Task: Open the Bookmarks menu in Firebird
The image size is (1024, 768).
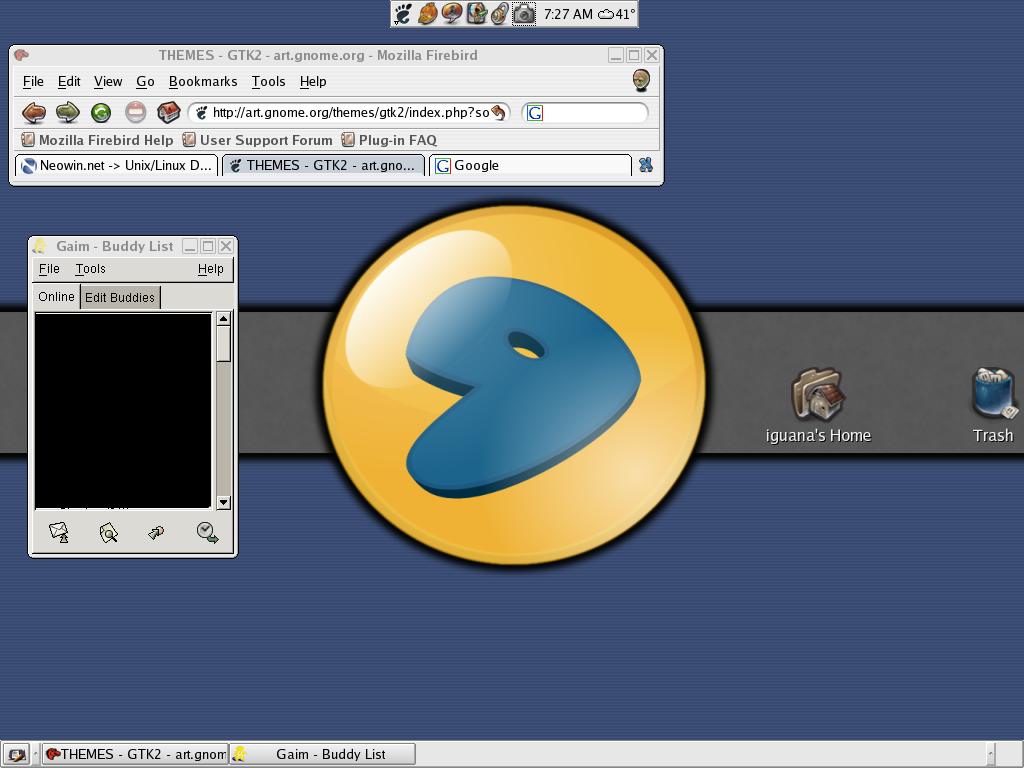Action: coord(203,82)
